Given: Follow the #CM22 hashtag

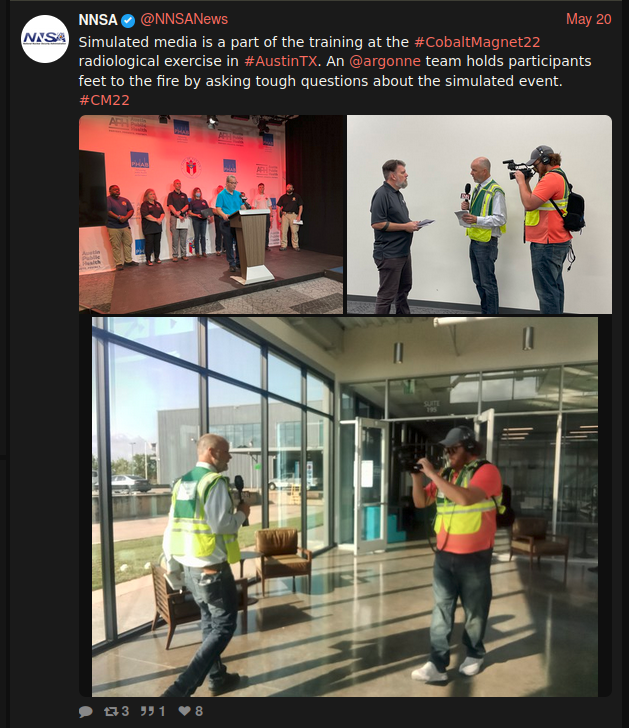Looking at the screenshot, I should point(104,100).
